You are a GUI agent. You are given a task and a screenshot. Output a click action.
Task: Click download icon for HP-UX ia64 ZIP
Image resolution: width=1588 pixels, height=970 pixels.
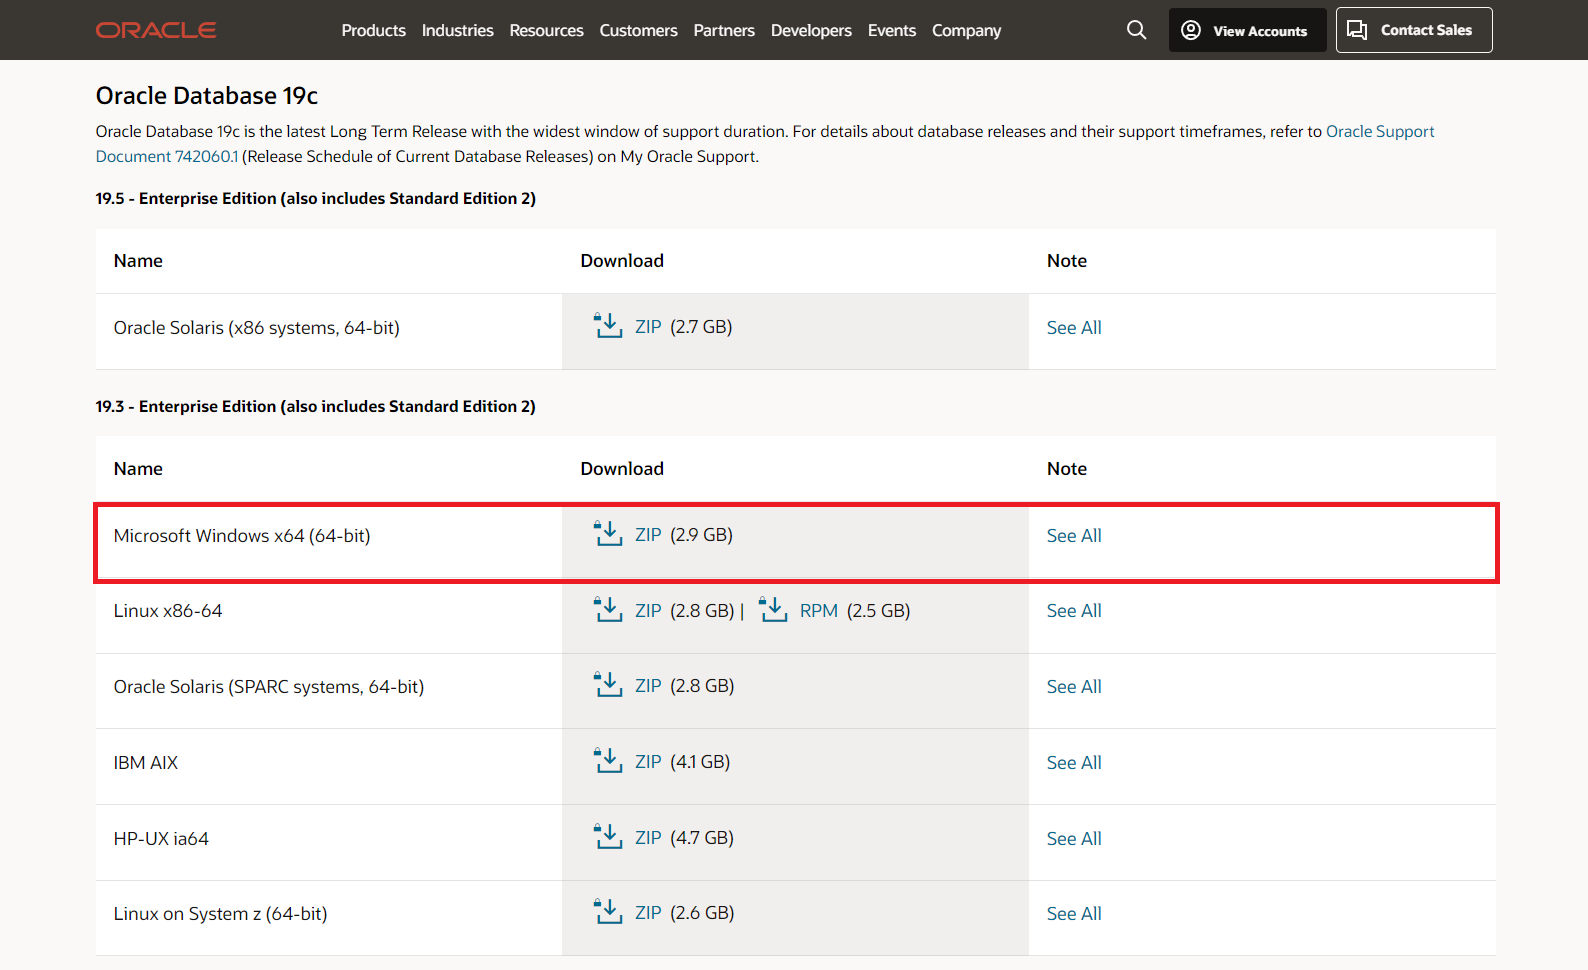click(608, 837)
